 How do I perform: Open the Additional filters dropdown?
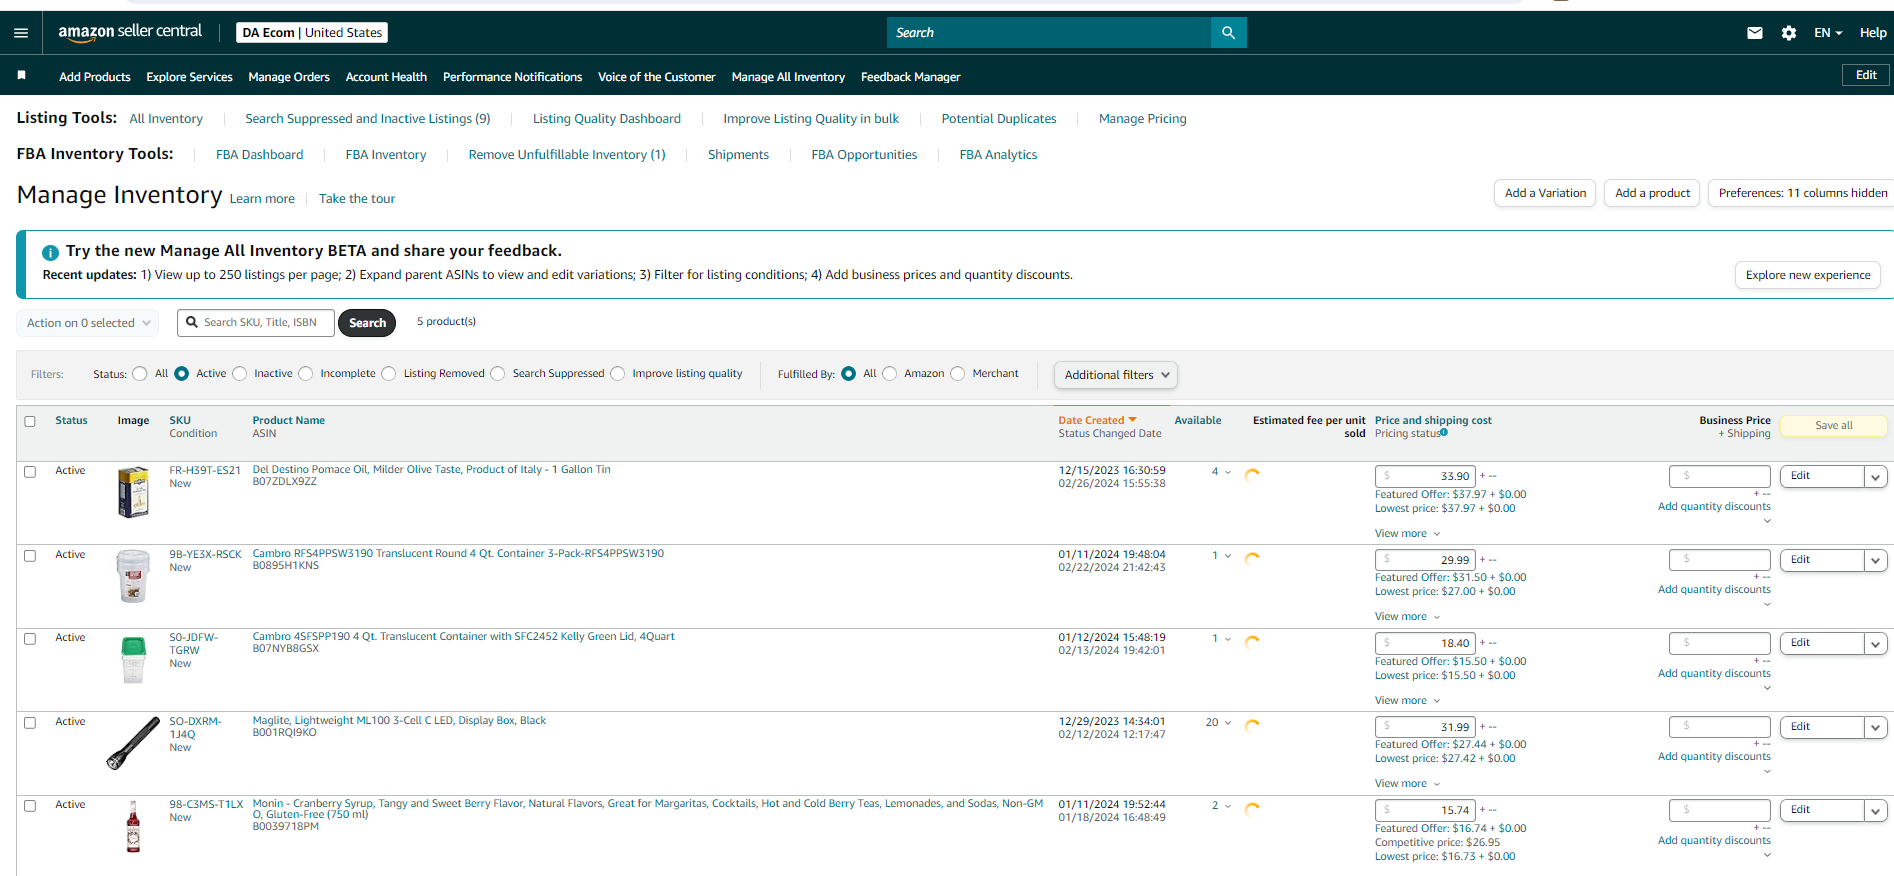[1116, 375]
